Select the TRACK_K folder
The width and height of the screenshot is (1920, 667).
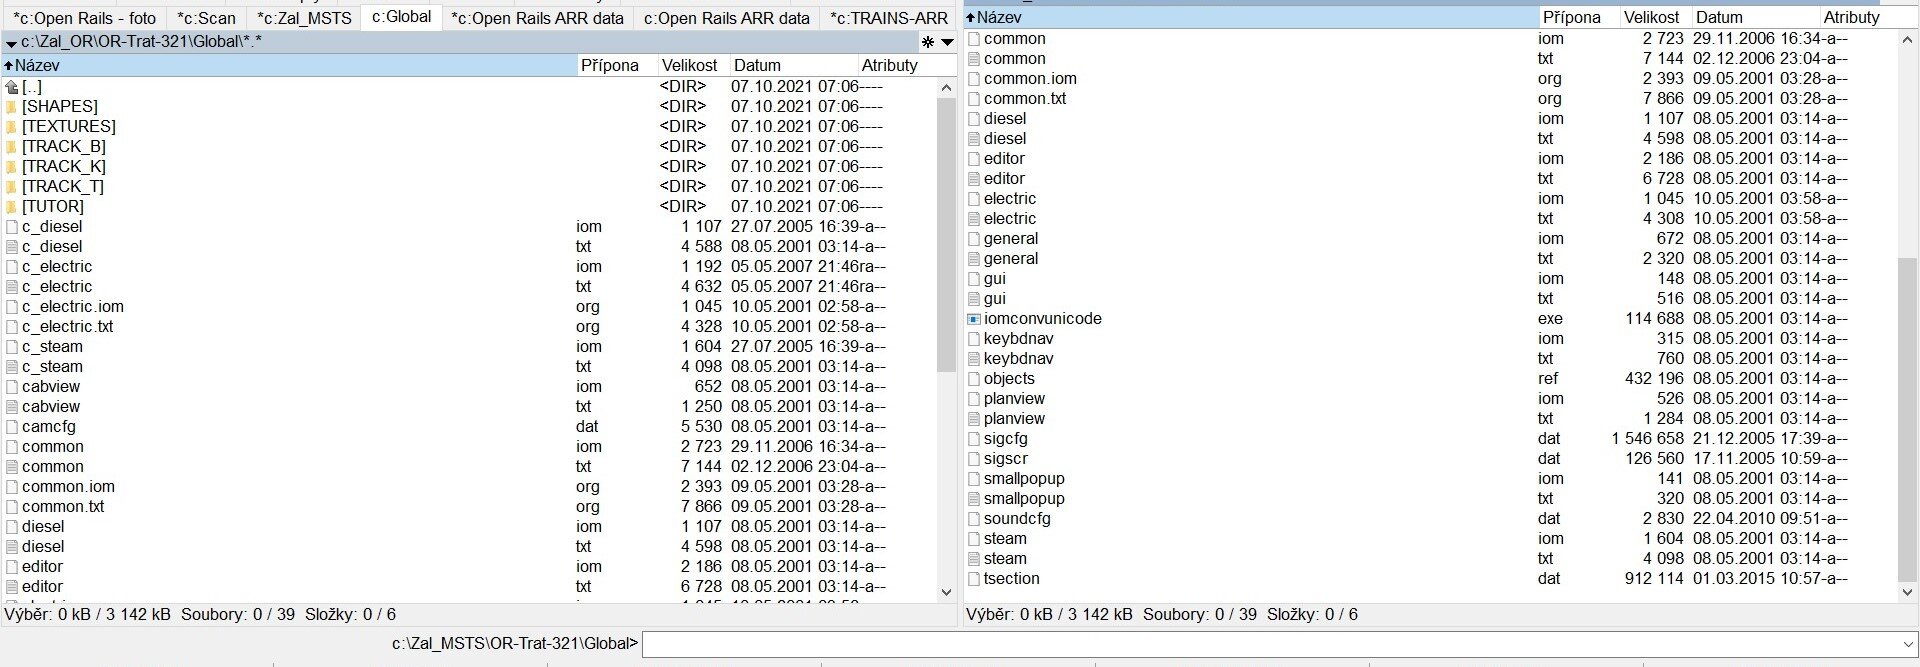click(63, 167)
